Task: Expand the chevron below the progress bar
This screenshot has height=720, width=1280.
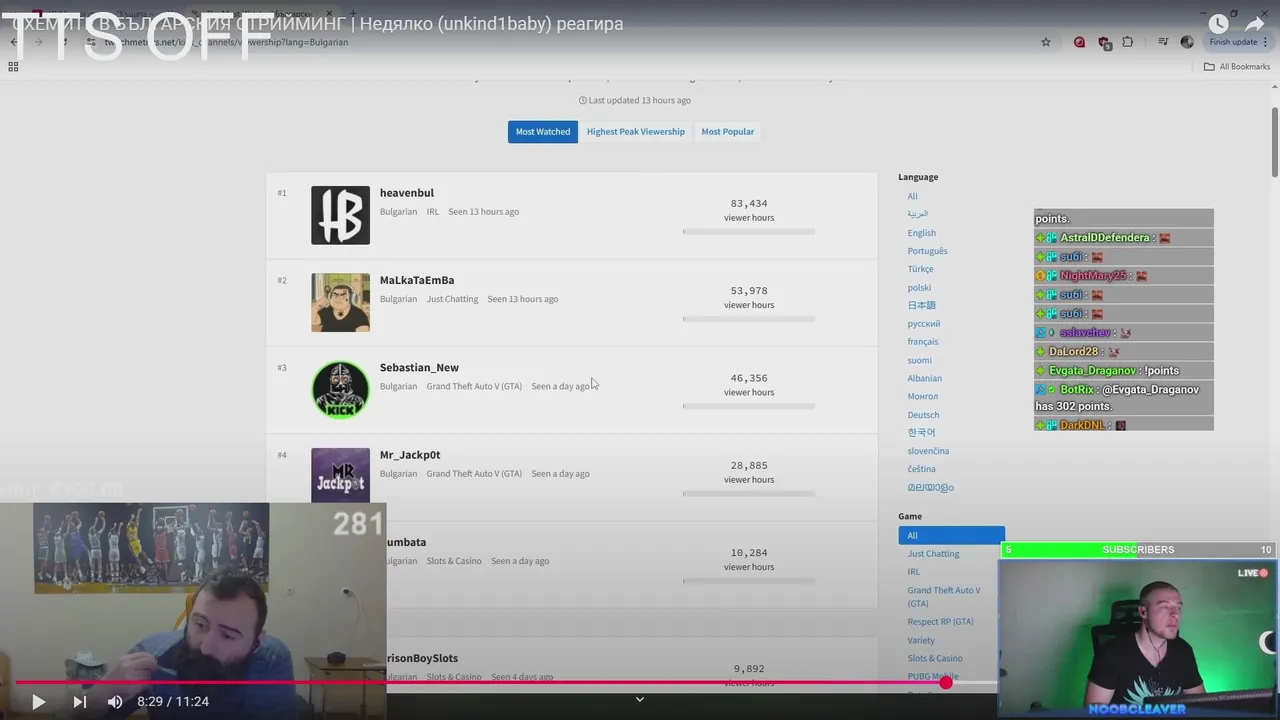Action: point(640,699)
